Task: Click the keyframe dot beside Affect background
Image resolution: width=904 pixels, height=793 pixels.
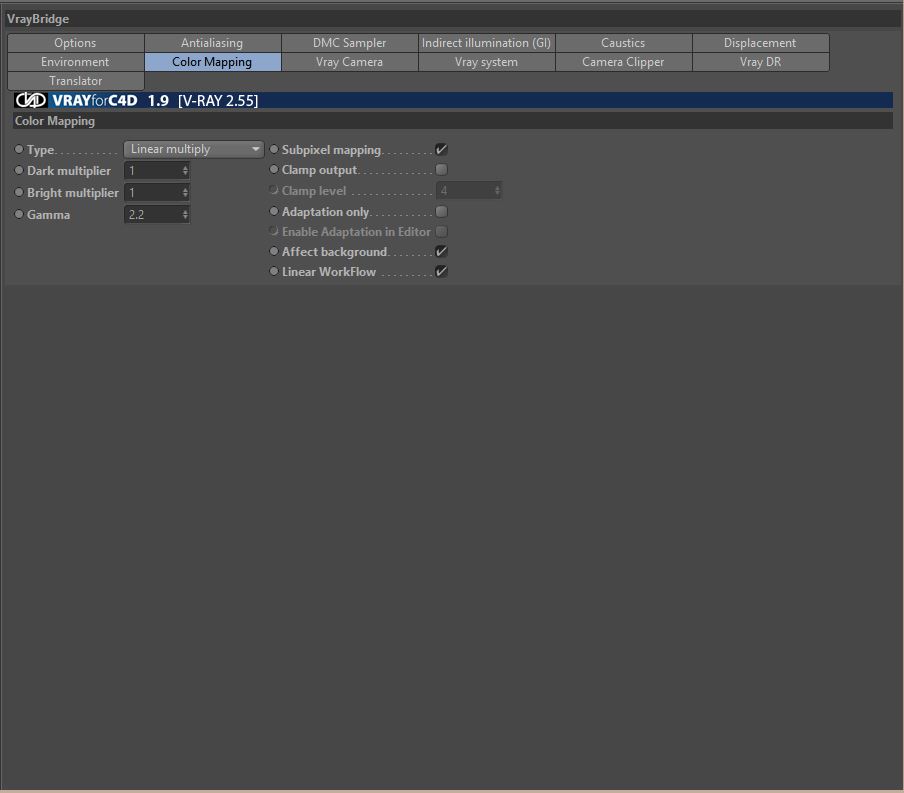Action: [x=274, y=251]
